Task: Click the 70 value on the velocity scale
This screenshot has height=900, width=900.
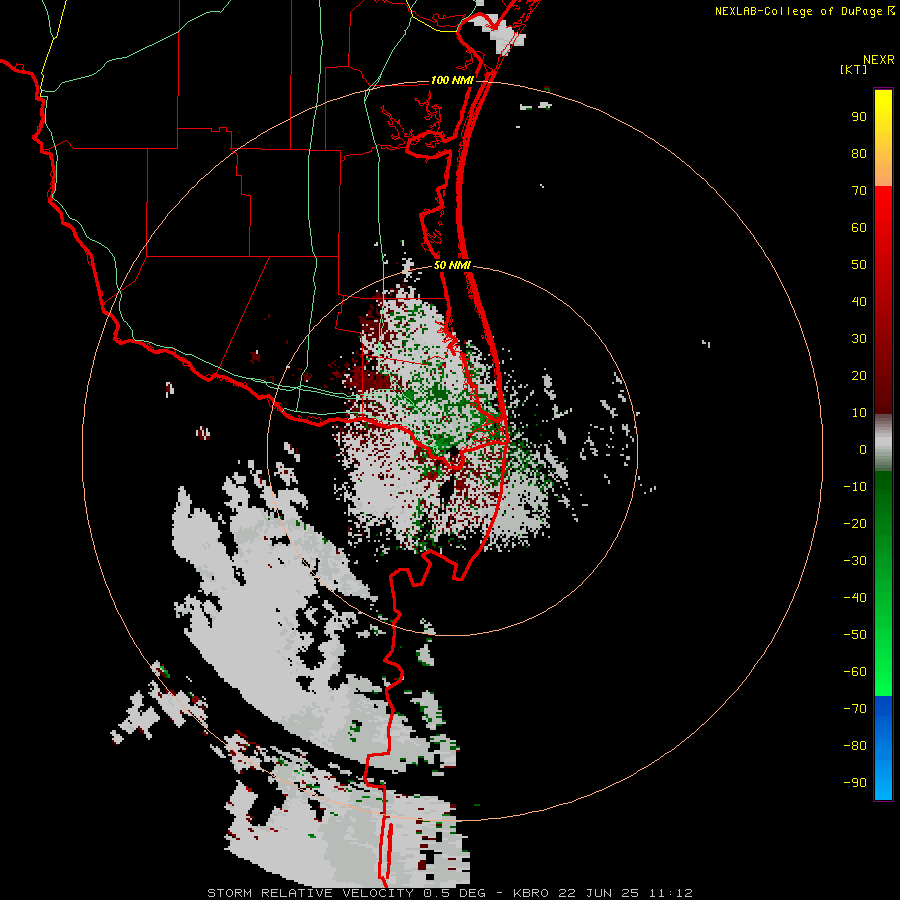Action: click(859, 191)
